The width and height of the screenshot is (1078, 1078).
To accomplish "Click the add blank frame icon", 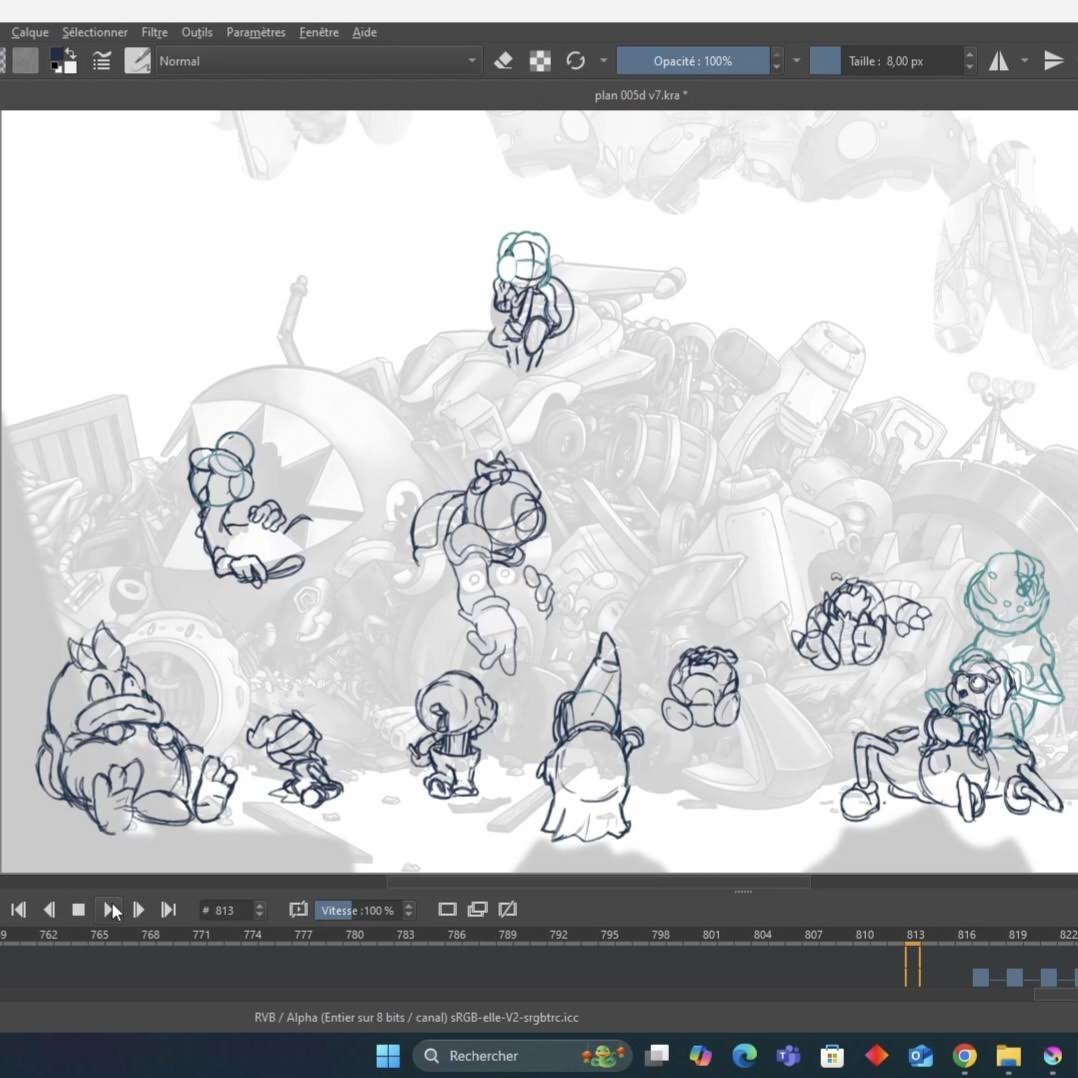I will point(447,909).
